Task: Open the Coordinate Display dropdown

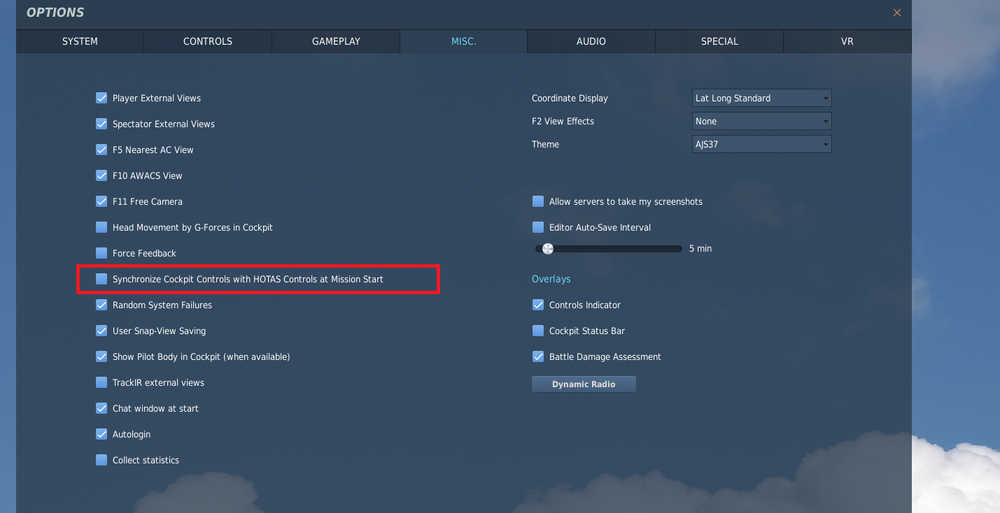Action: click(x=761, y=98)
